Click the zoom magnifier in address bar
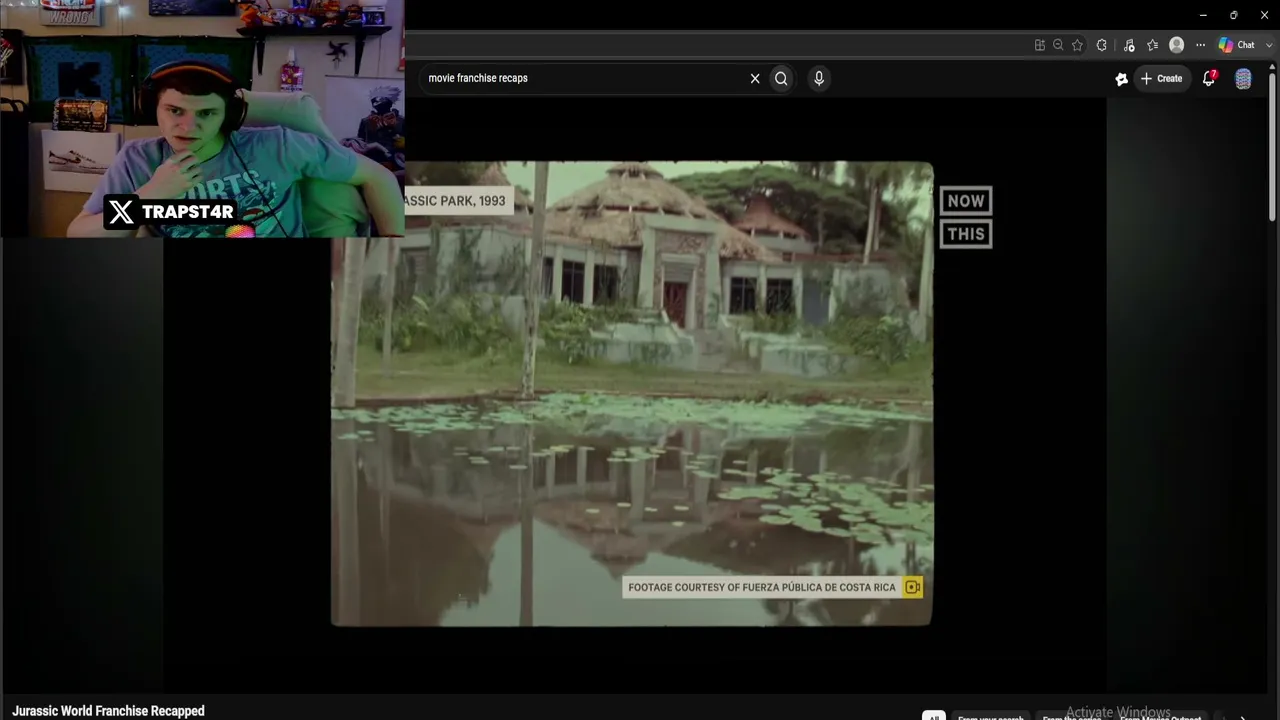 (x=1058, y=45)
